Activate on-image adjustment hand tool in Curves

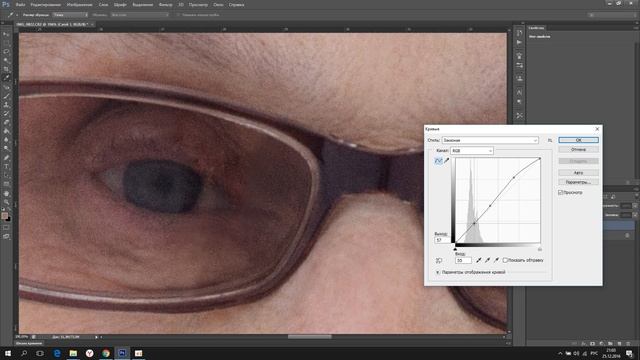pos(439,260)
